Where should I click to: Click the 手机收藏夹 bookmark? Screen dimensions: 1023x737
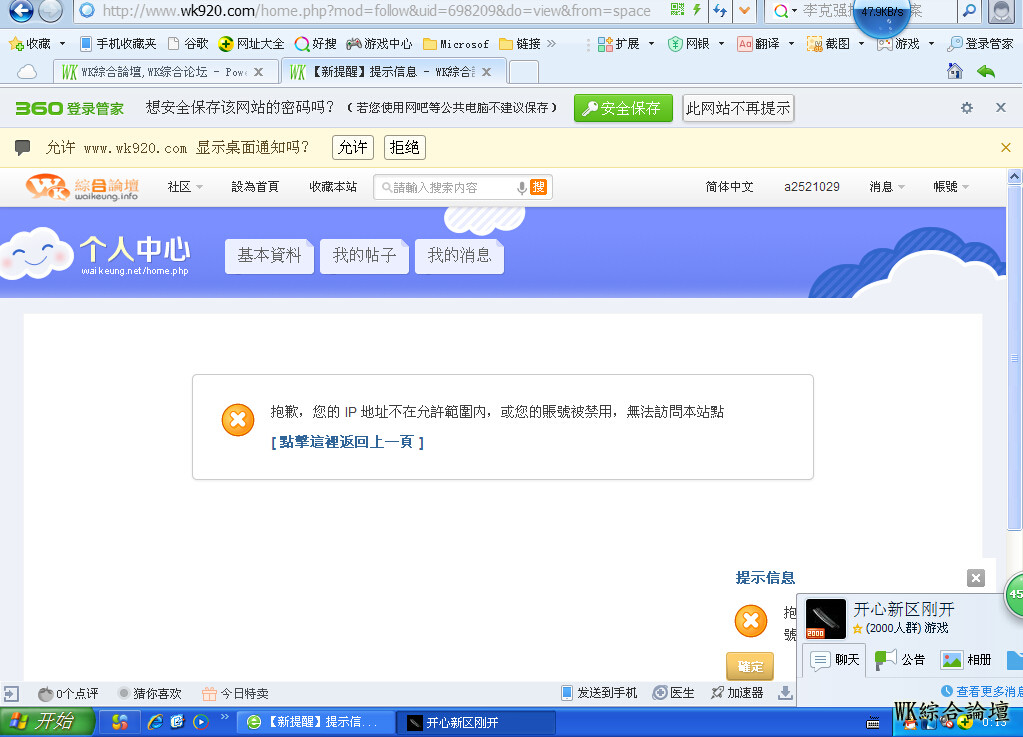tap(118, 44)
